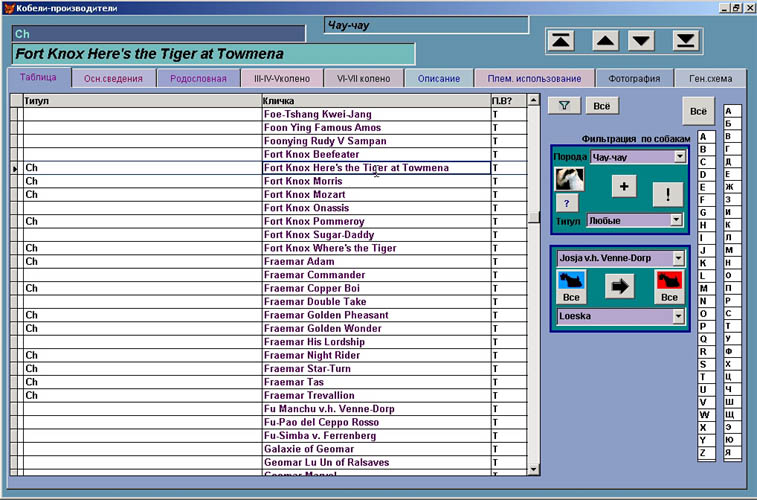
Task: Expand the Титул dropdown set to Любые
Action: coord(676,220)
